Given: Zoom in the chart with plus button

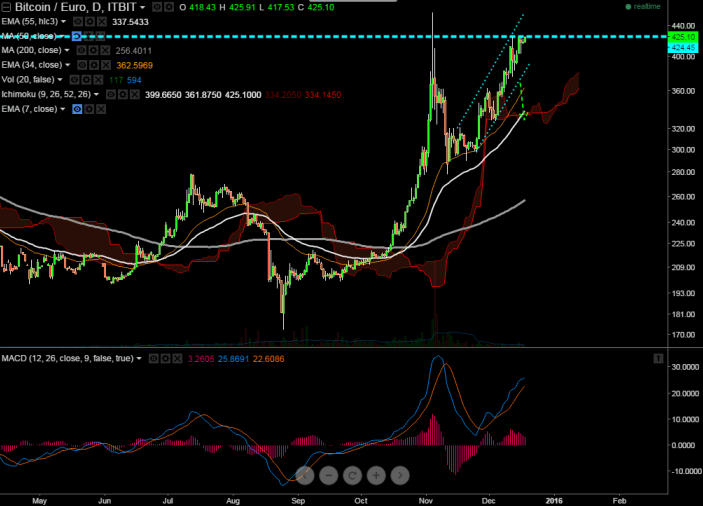Looking at the screenshot, I should coord(376,476).
